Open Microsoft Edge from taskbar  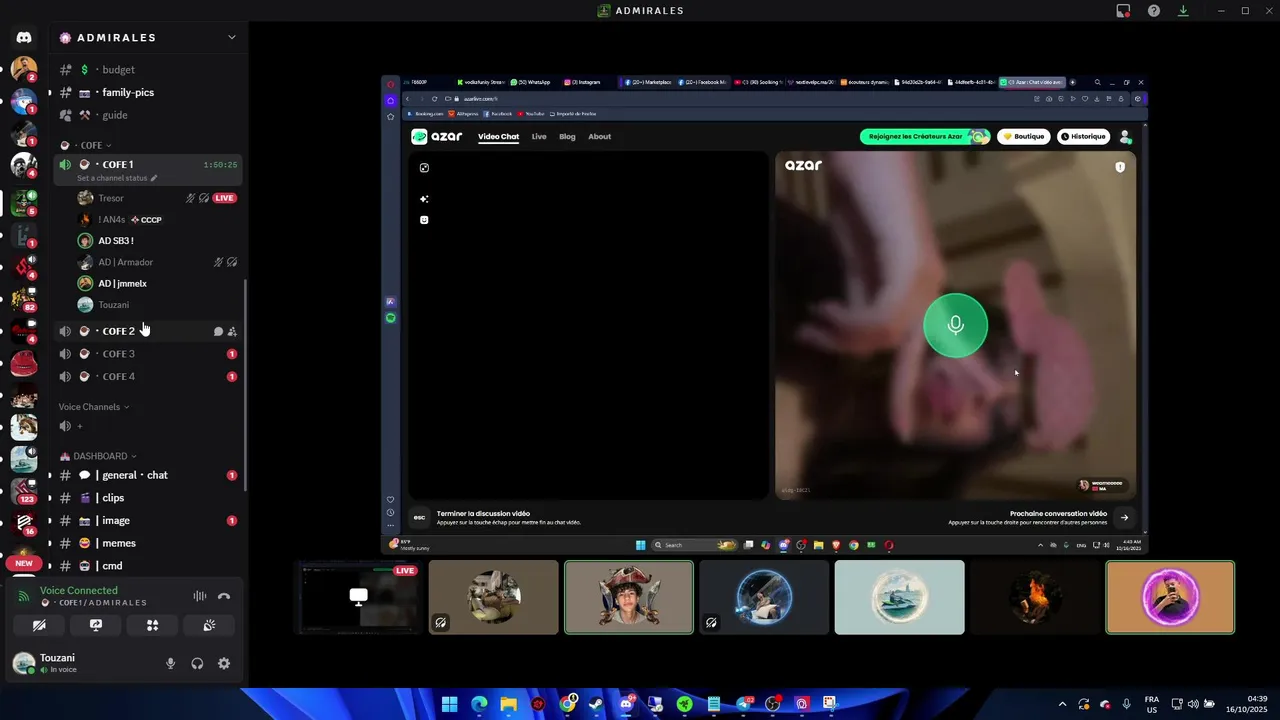point(479,704)
